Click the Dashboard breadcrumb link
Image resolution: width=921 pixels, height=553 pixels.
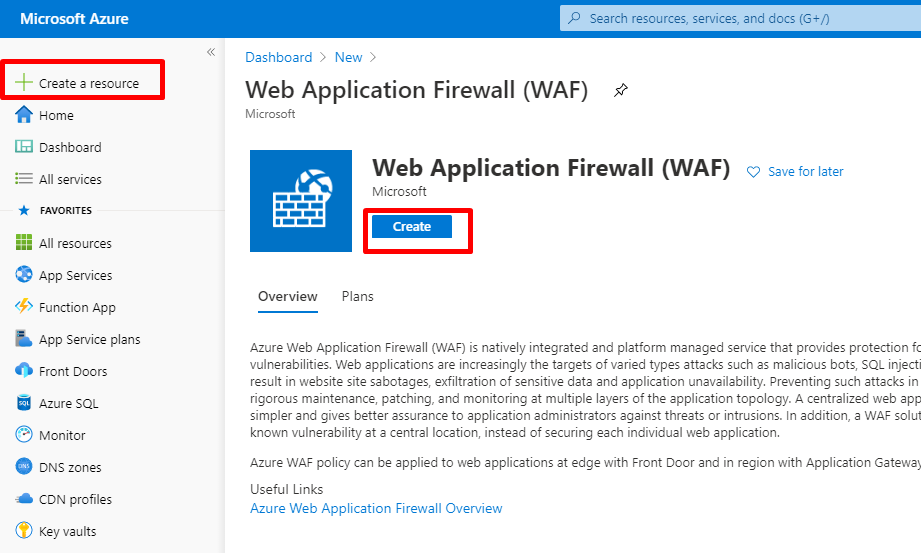278,57
